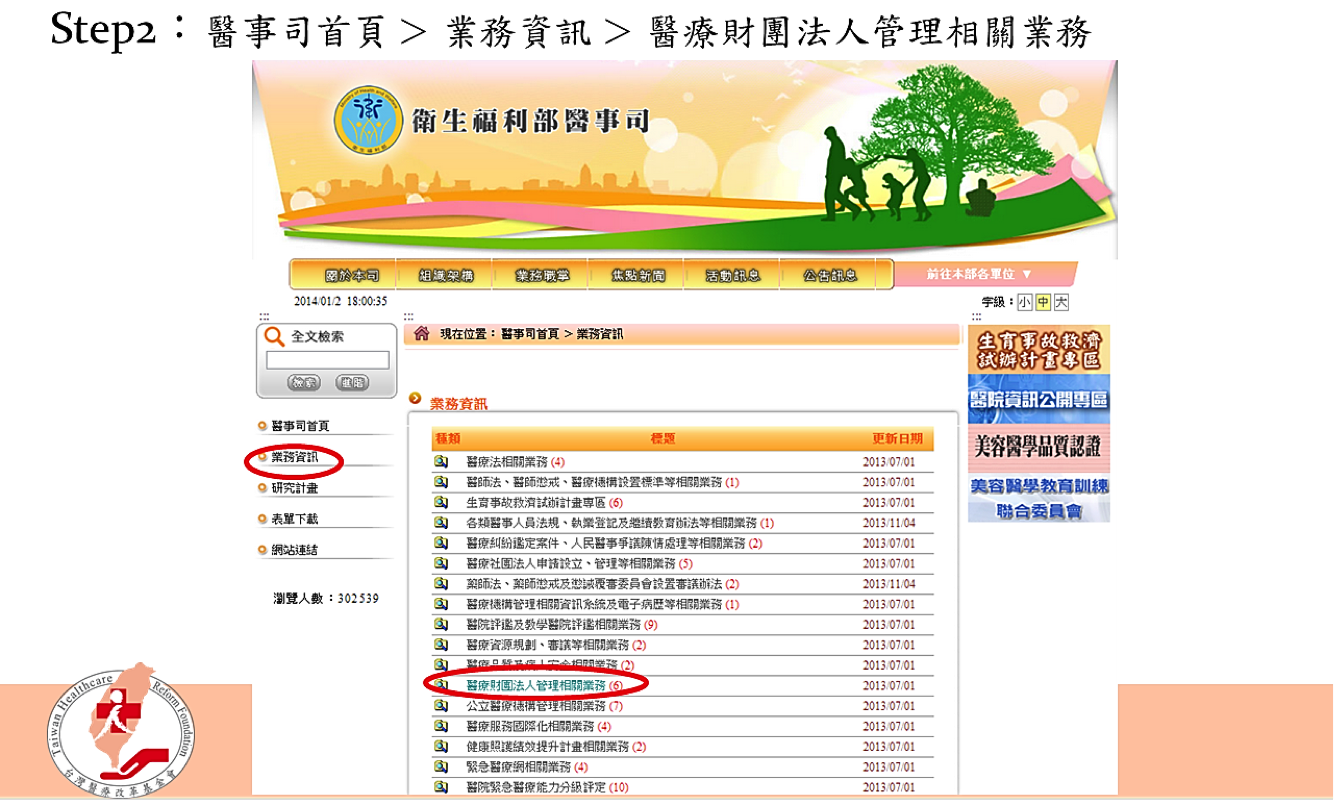Click the 進階 advanced search button

[351, 383]
